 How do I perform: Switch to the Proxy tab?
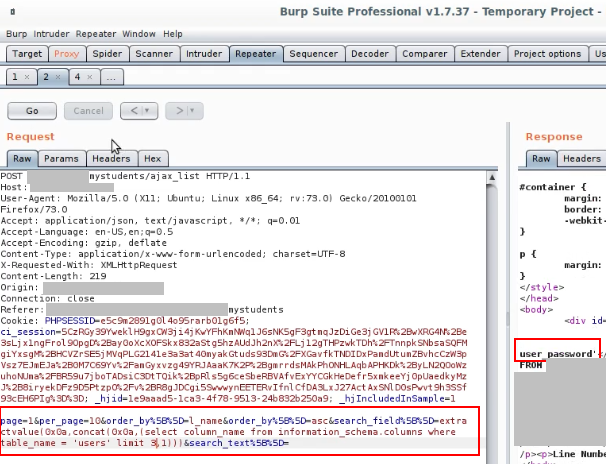(66, 54)
